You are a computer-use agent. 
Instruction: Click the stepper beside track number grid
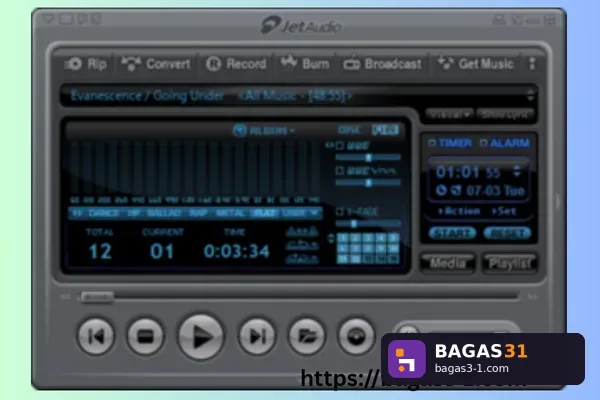click(331, 238)
